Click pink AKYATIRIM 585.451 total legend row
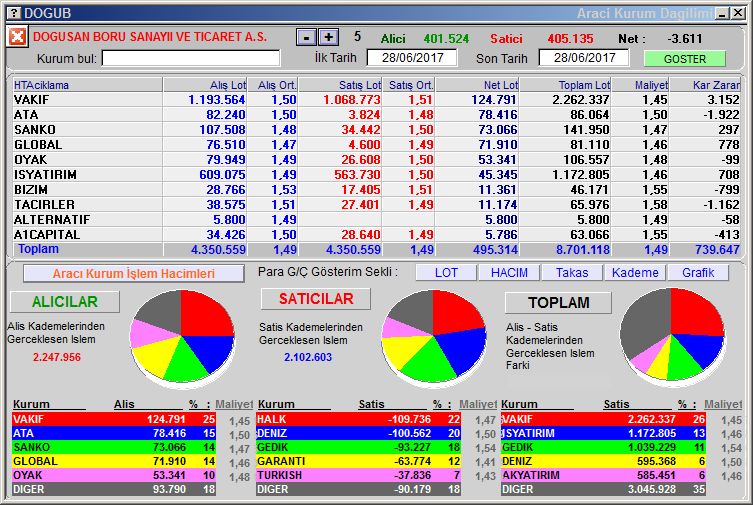Image resolution: width=753 pixels, height=505 pixels. pos(603,475)
